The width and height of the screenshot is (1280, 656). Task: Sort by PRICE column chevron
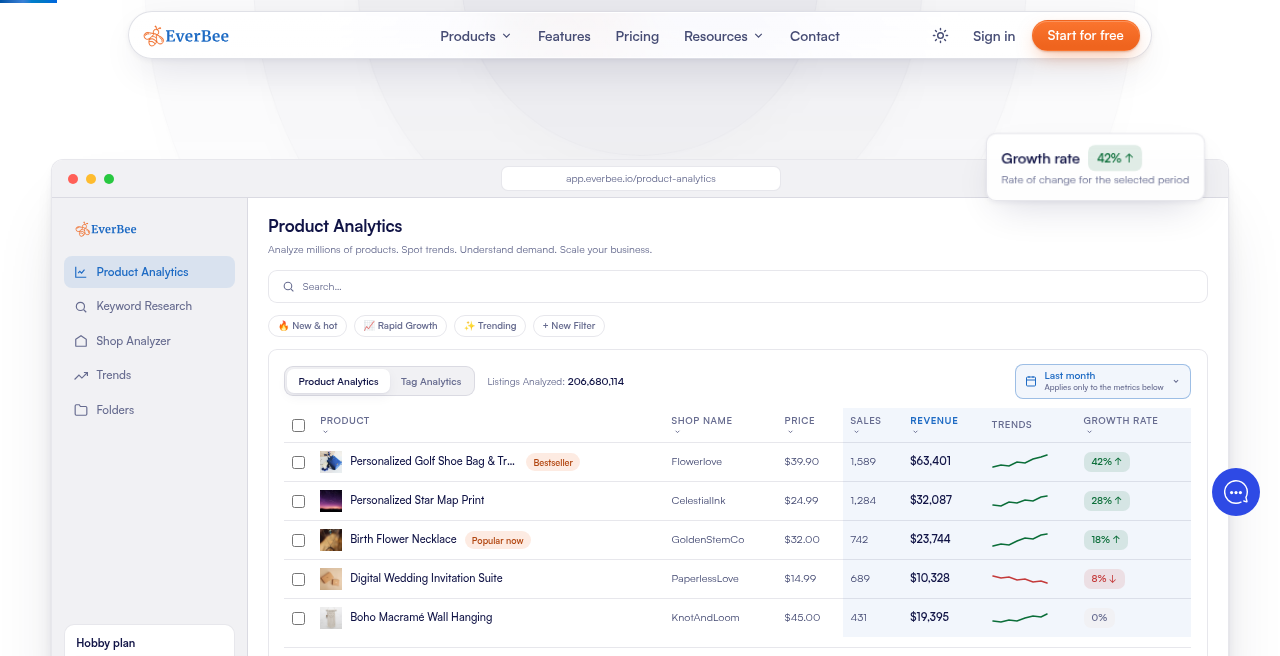pyautogui.click(x=790, y=432)
